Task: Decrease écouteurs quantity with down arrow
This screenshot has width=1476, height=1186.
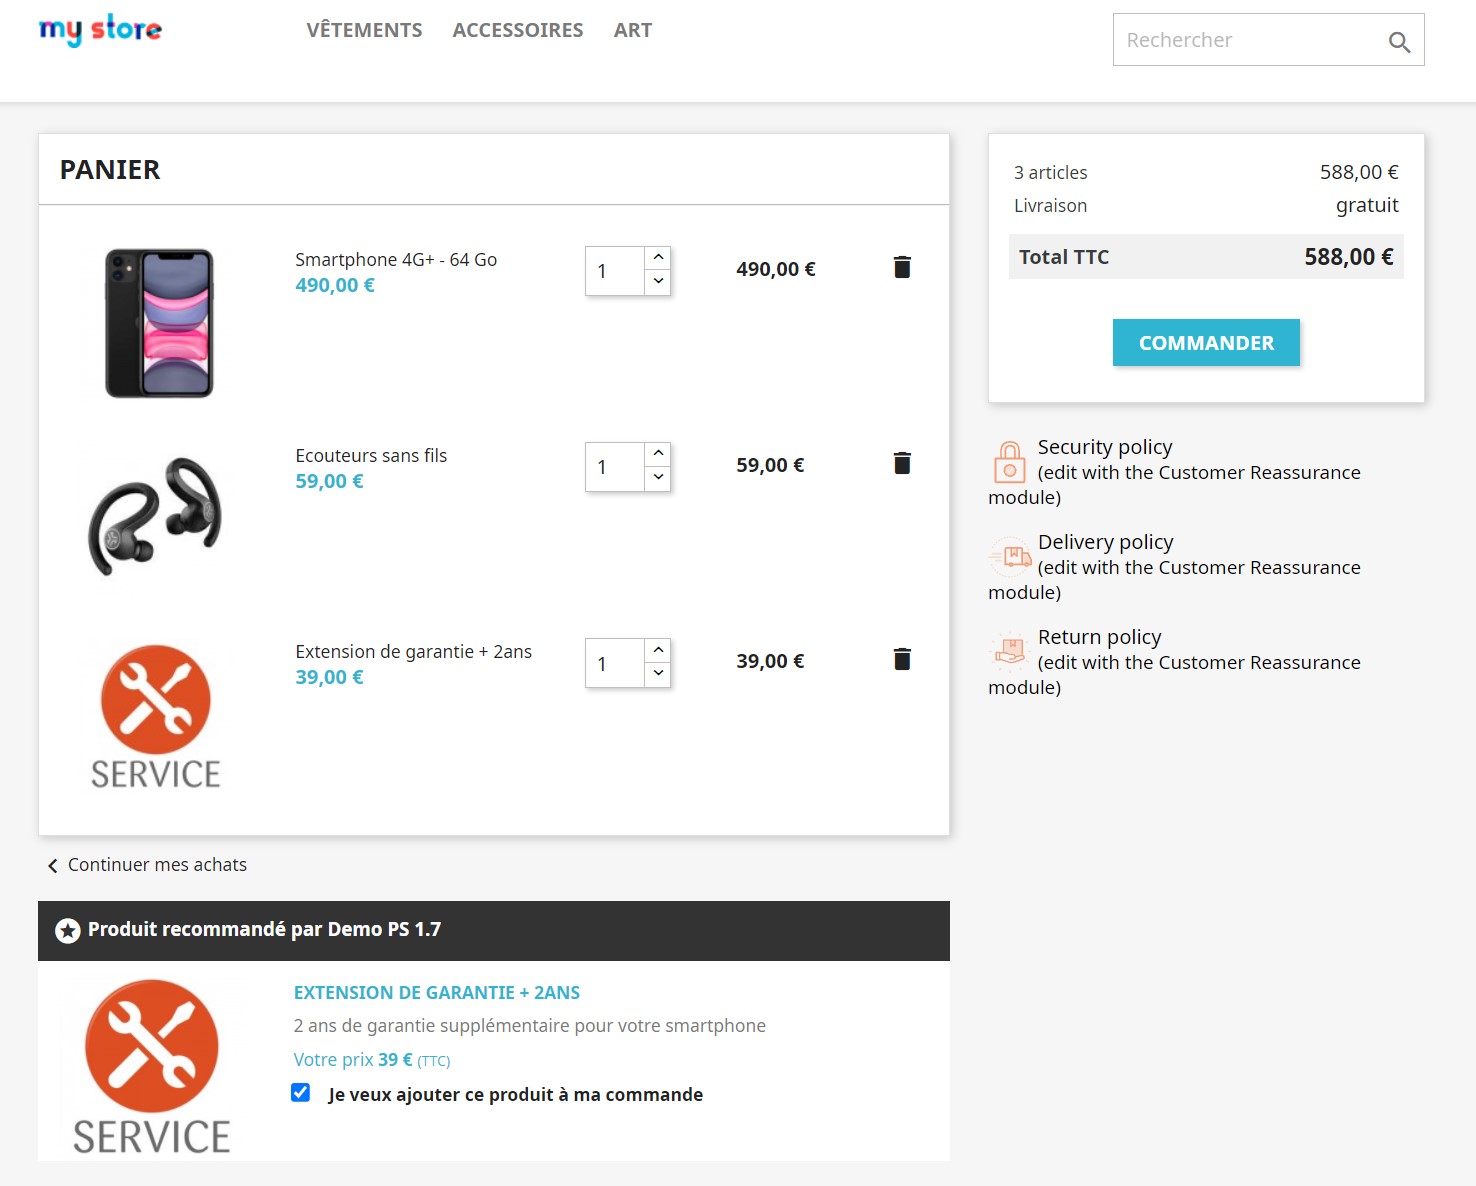Action: 657,478
